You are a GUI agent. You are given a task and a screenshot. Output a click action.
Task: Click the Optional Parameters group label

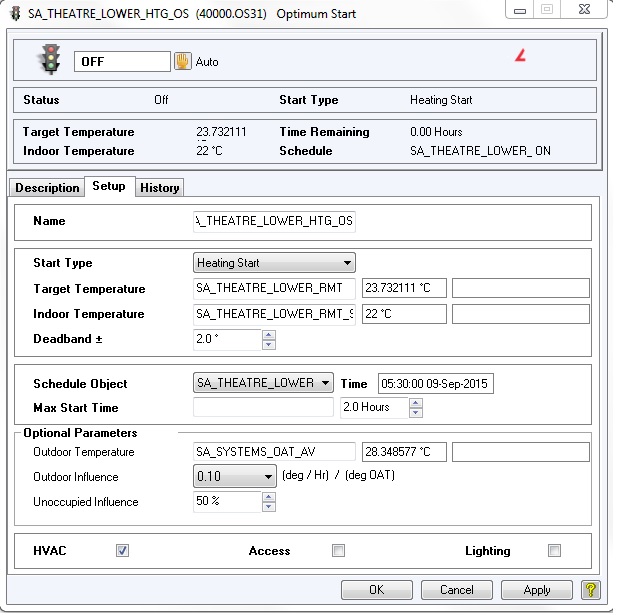[80, 433]
